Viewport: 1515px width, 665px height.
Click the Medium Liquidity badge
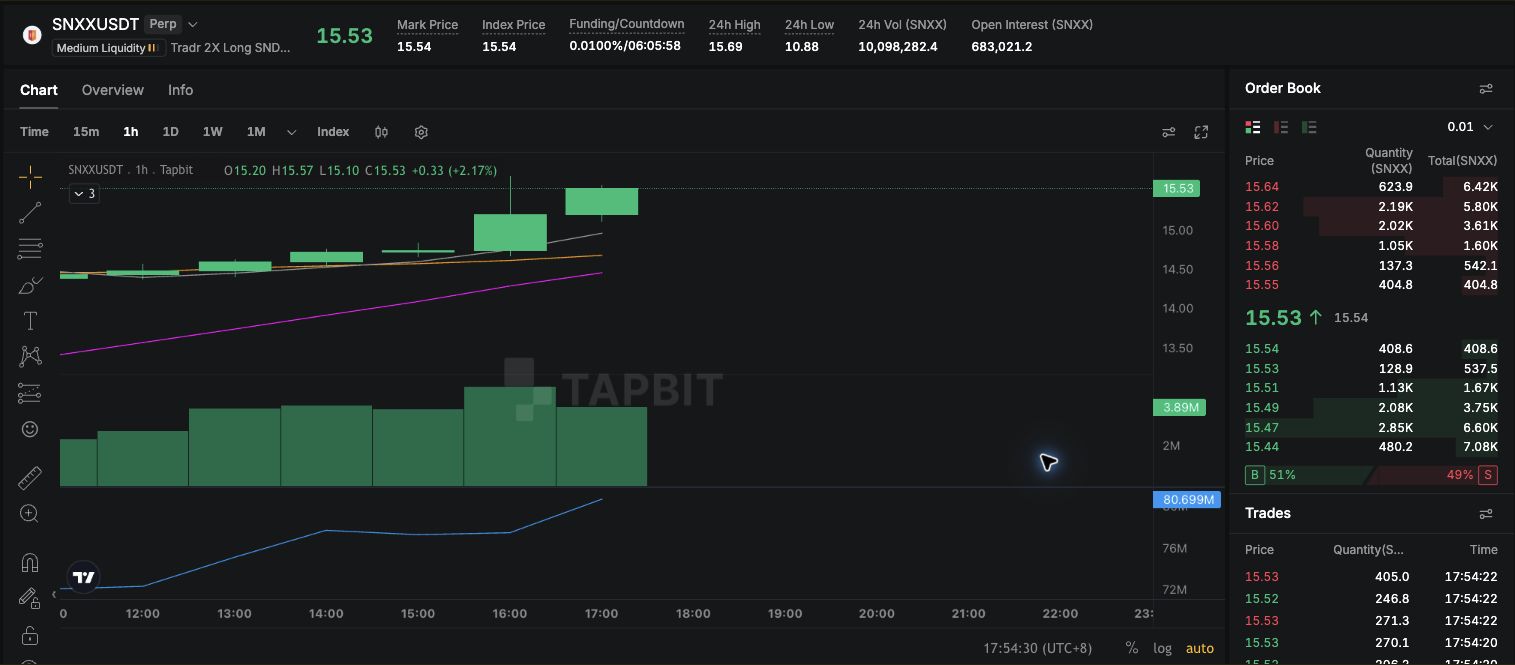pyautogui.click(x=108, y=48)
